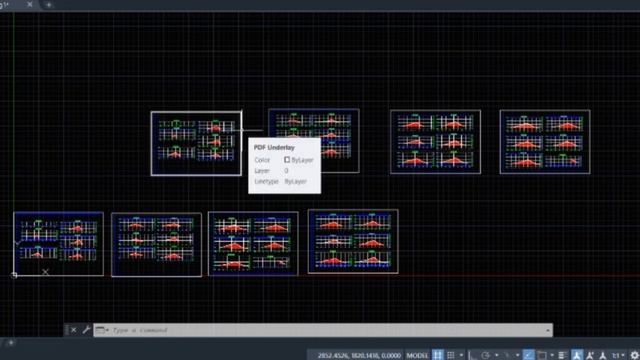Select fourth PDF underlay in bottom row

(353, 241)
